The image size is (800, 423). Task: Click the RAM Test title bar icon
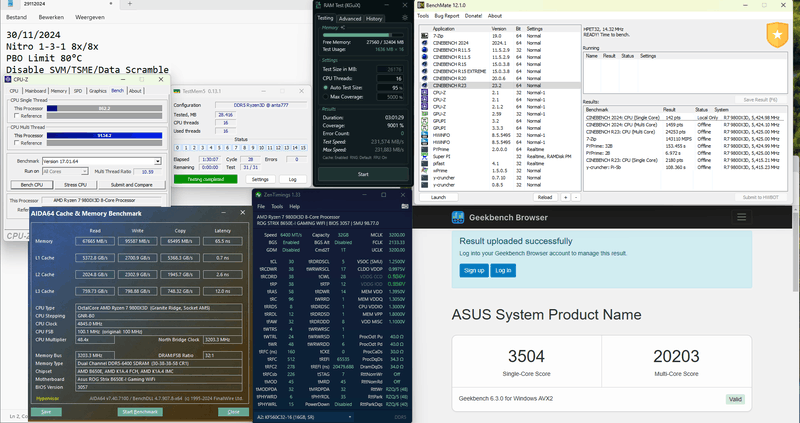[319, 5]
